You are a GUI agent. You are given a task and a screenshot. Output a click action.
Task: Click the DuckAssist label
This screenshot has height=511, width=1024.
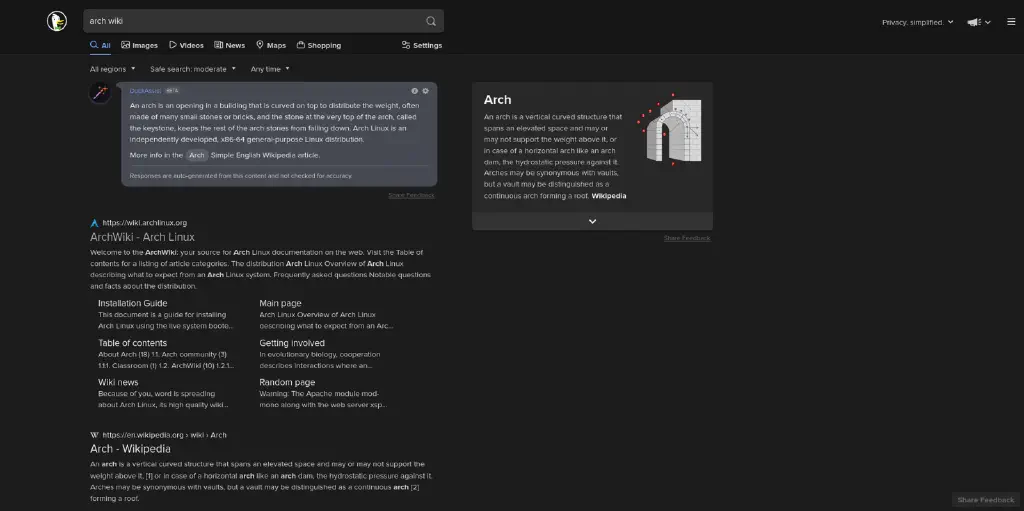145,91
